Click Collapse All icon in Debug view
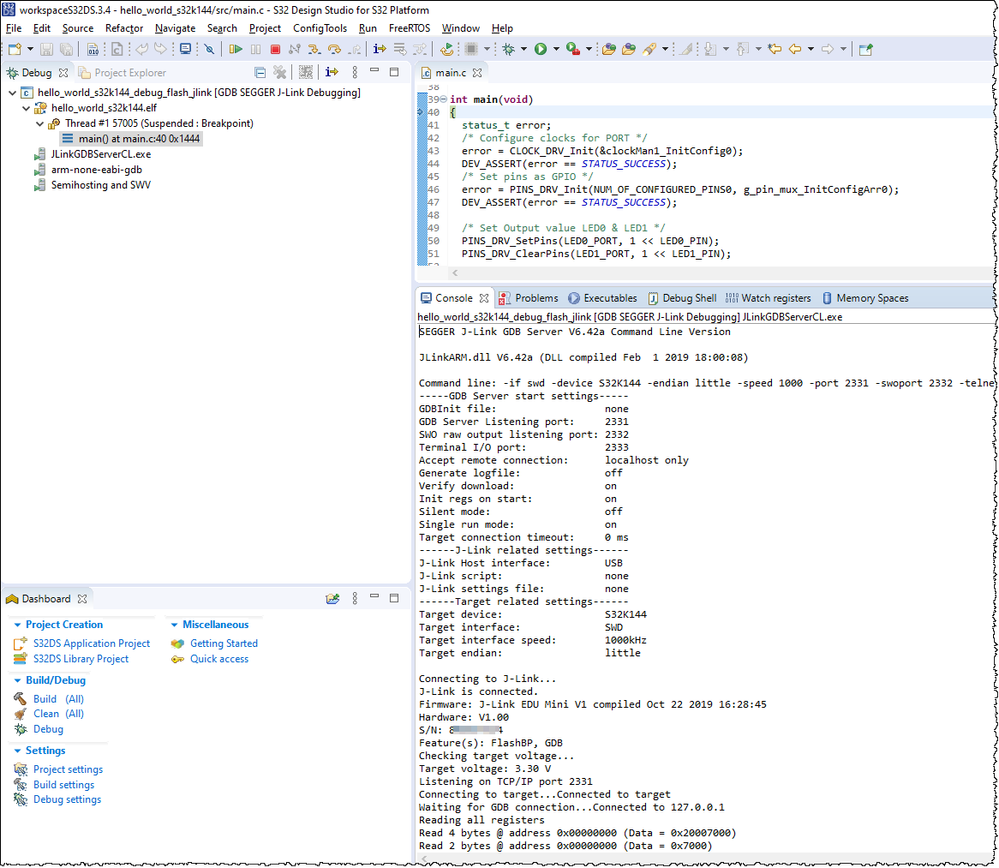The width and height of the screenshot is (999, 868). click(260, 72)
